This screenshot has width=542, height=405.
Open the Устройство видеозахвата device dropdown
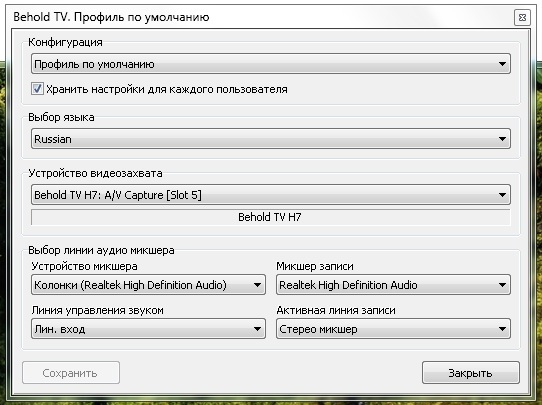pos(271,195)
